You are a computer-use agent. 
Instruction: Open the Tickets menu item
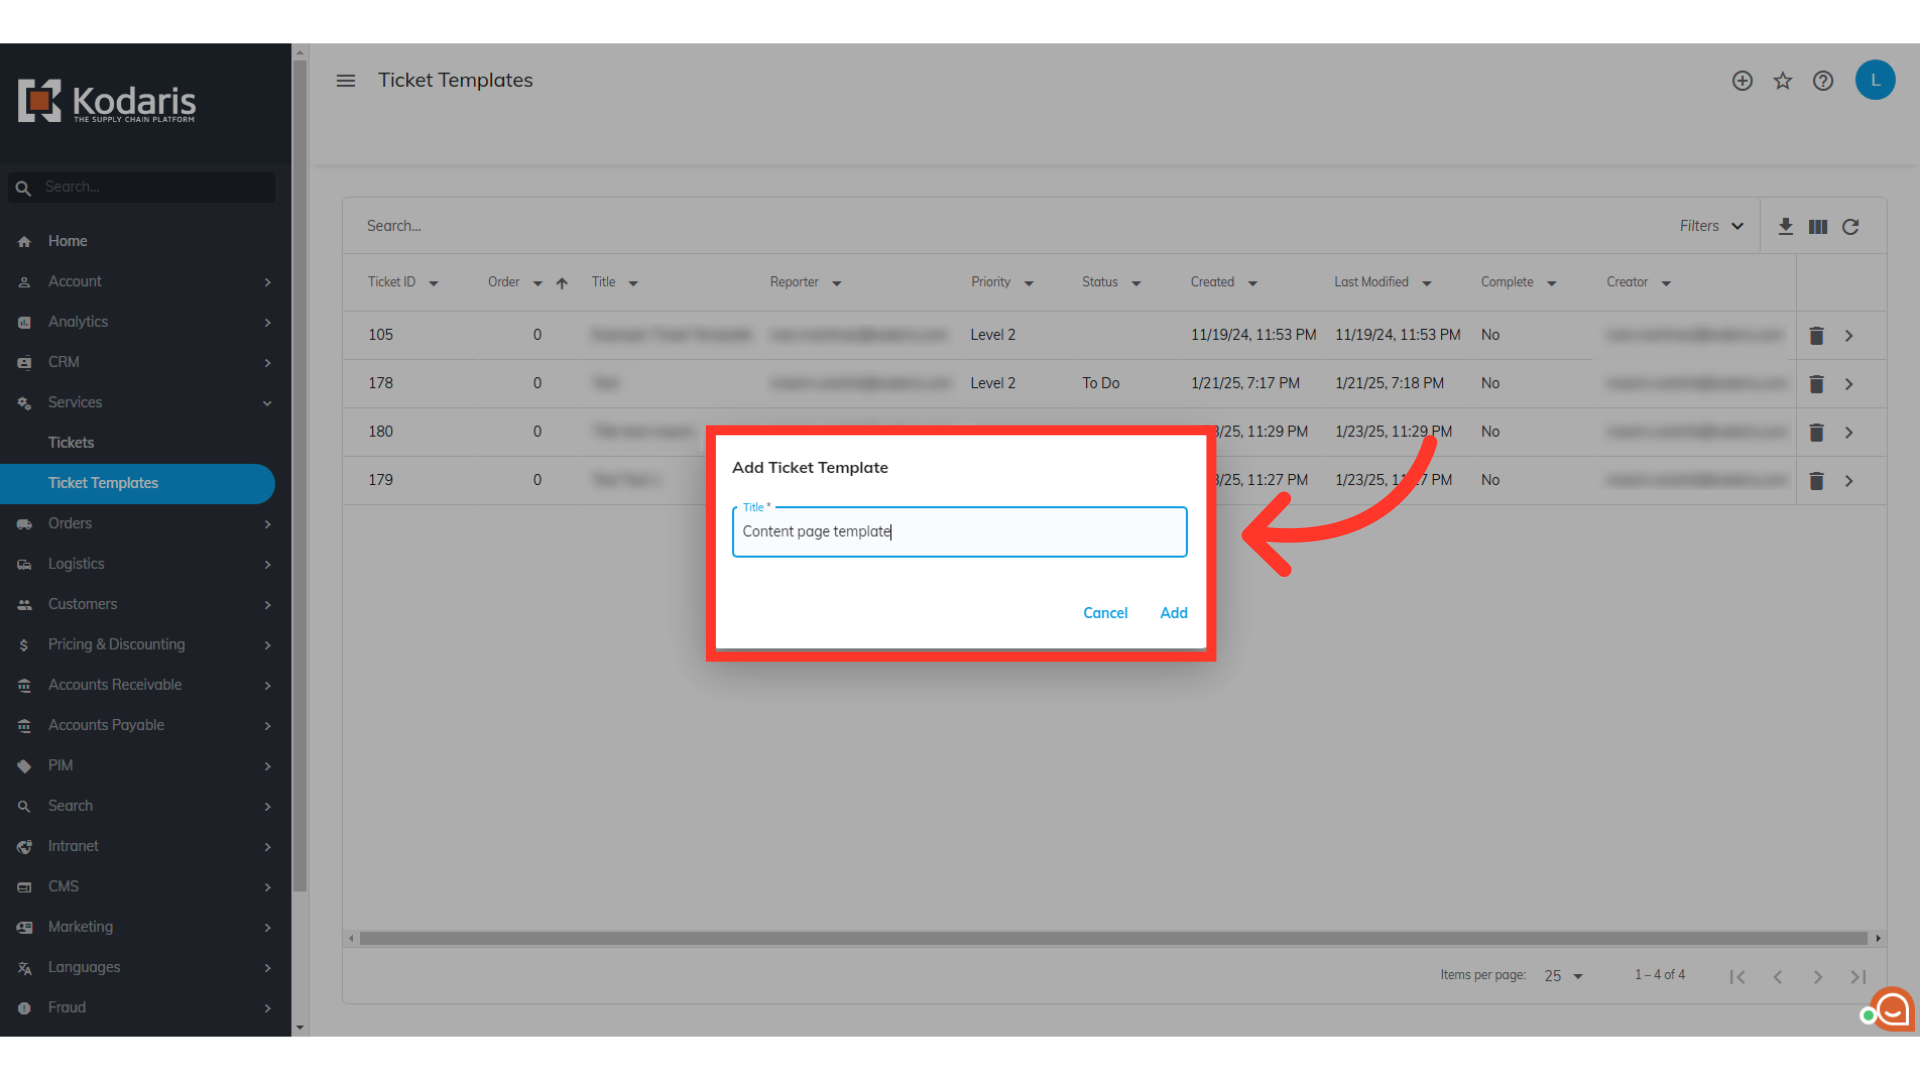tap(71, 442)
